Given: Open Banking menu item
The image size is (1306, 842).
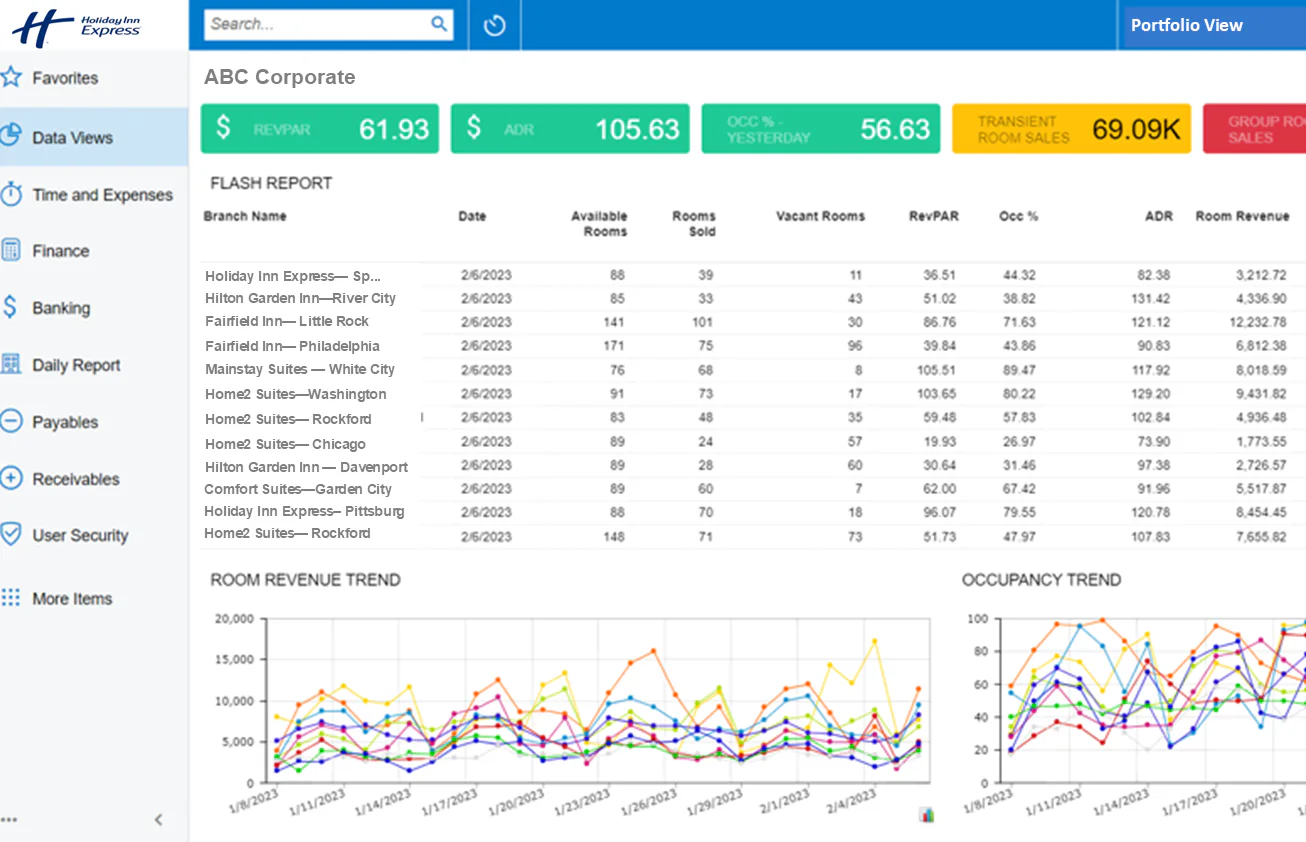Looking at the screenshot, I should tap(94, 308).
